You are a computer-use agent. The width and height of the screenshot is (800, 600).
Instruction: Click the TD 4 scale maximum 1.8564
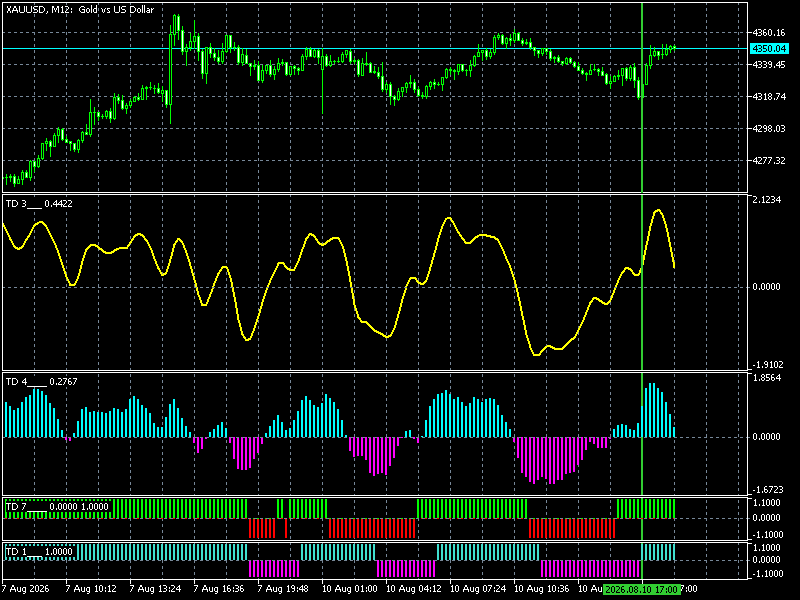(767, 378)
